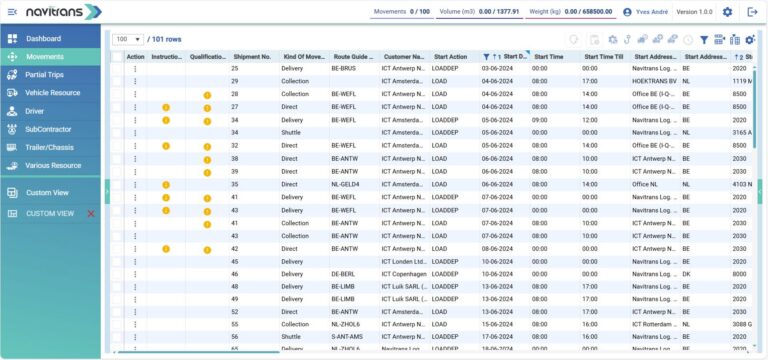Click the grid's vertical scrollbar
Screen dimensions: 768x360
754,110
